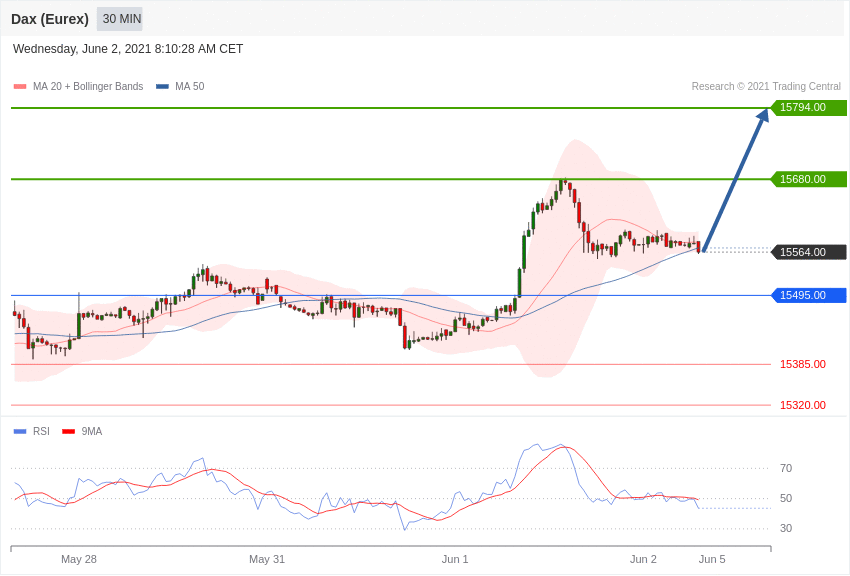Click the pink MA 20 Bollinger legend swatch

coord(20,87)
